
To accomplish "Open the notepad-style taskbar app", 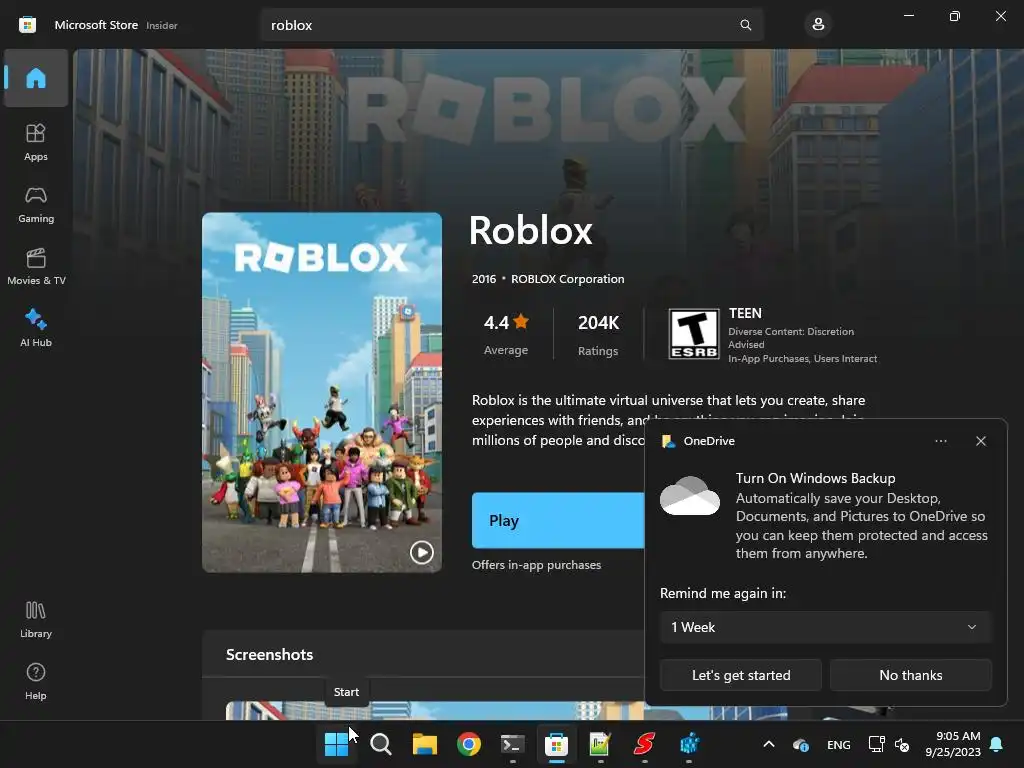I will pyautogui.click(x=600, y=744).
